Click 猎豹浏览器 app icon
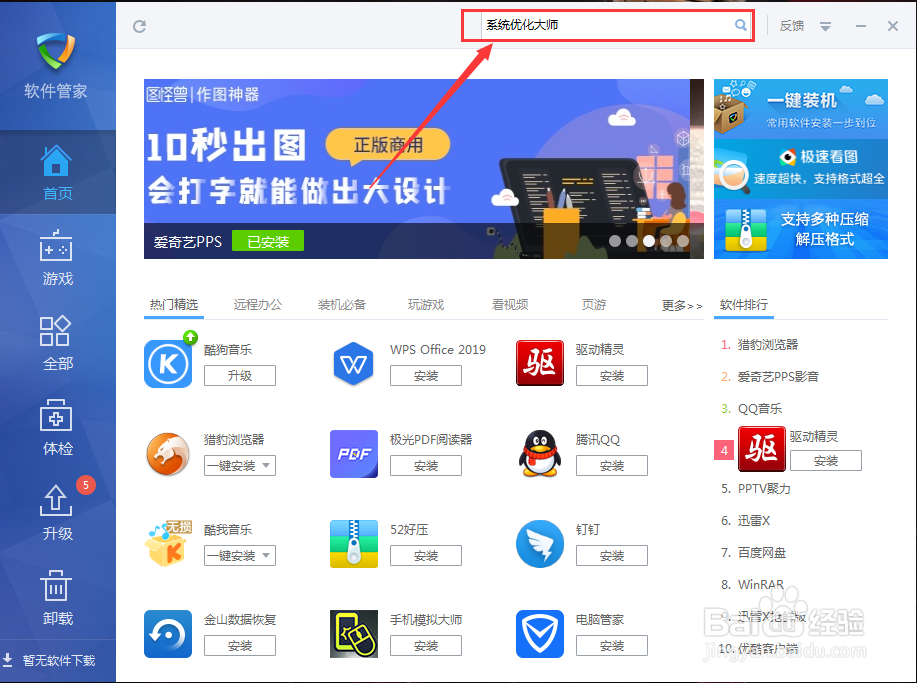Image resolution: width=917 pixels, height=683 pixels. coord(168,454)
